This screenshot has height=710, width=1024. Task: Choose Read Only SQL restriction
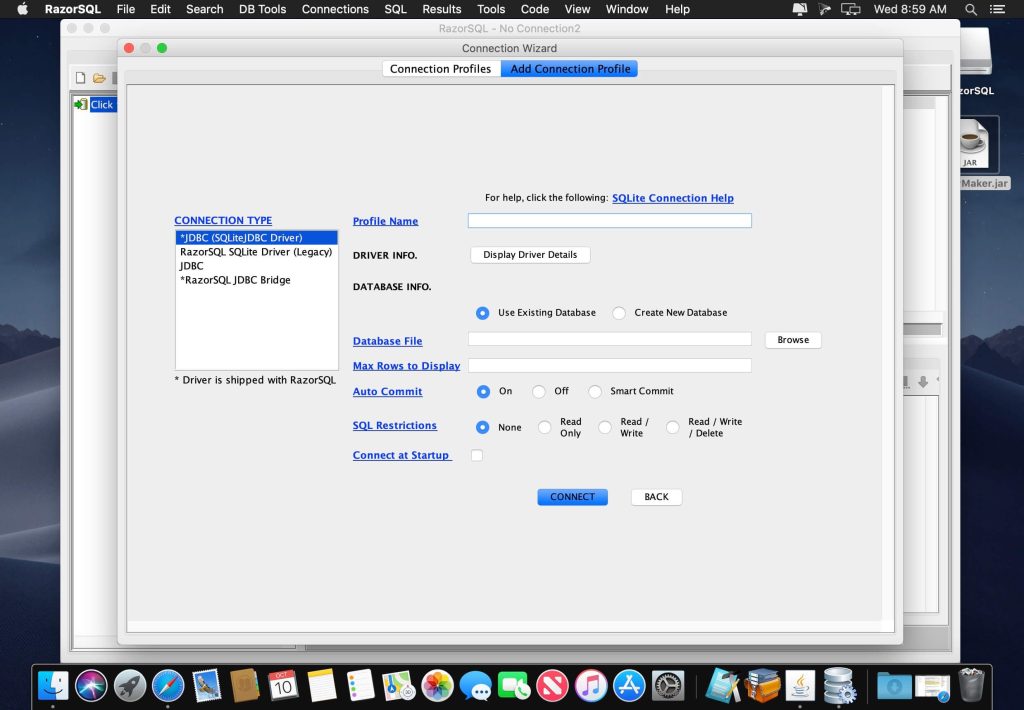(x=545, y=428)
